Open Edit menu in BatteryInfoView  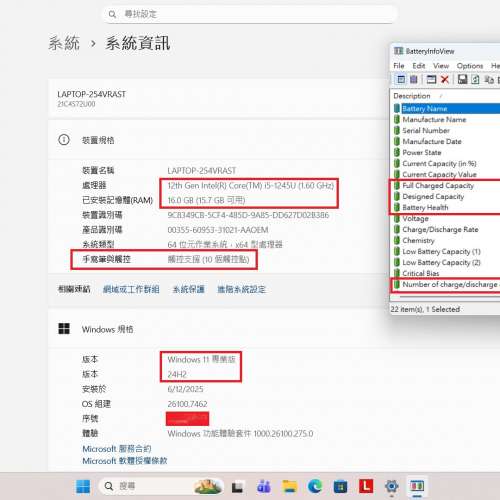(x=419, y=66)
